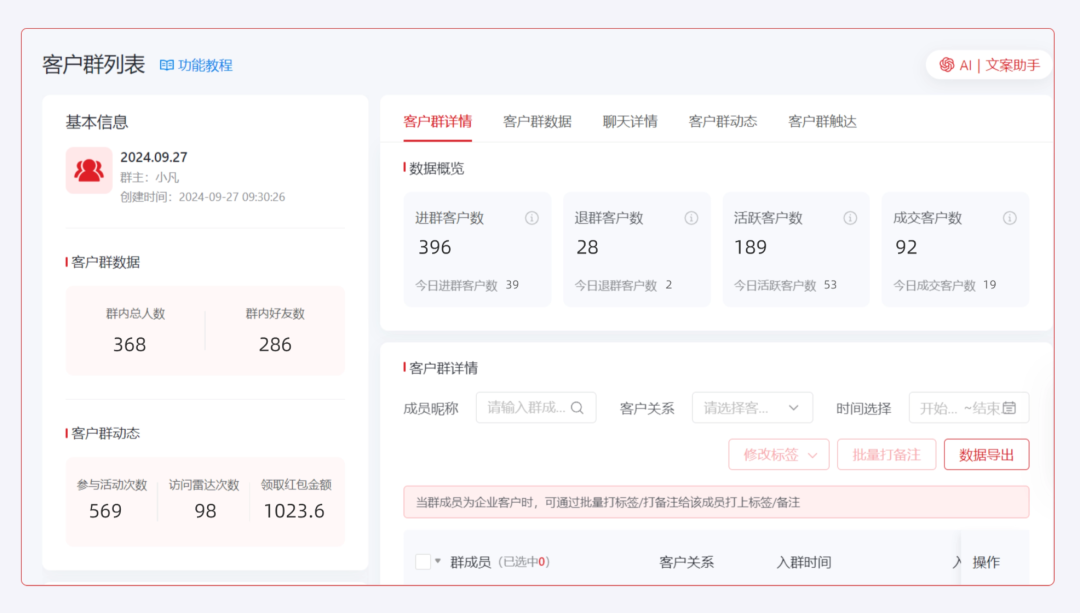Image resolution: width=1080 pixels, height=613 pixels.
Task: Expand the selection options arrow beside 群成员 checkbox
Action: (x=437, y=561)
